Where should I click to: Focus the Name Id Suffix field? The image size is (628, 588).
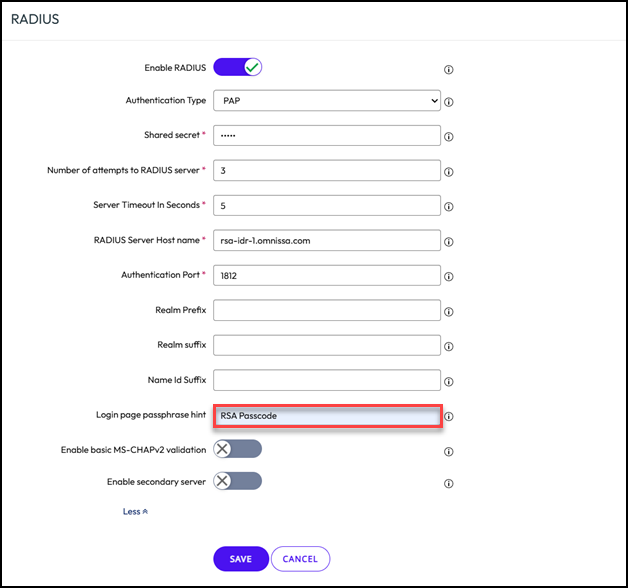(x=327, y=380)
